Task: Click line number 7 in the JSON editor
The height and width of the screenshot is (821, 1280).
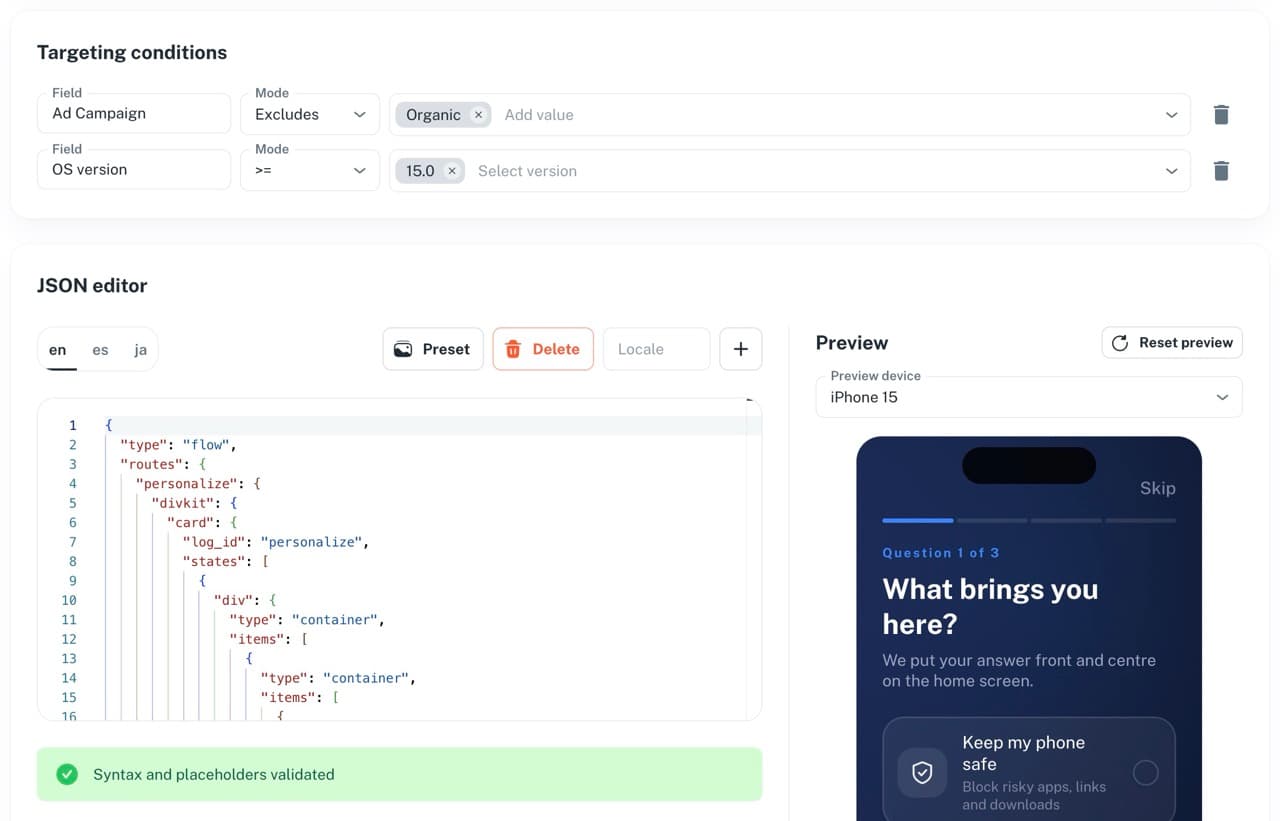Action: coord(72,542)
